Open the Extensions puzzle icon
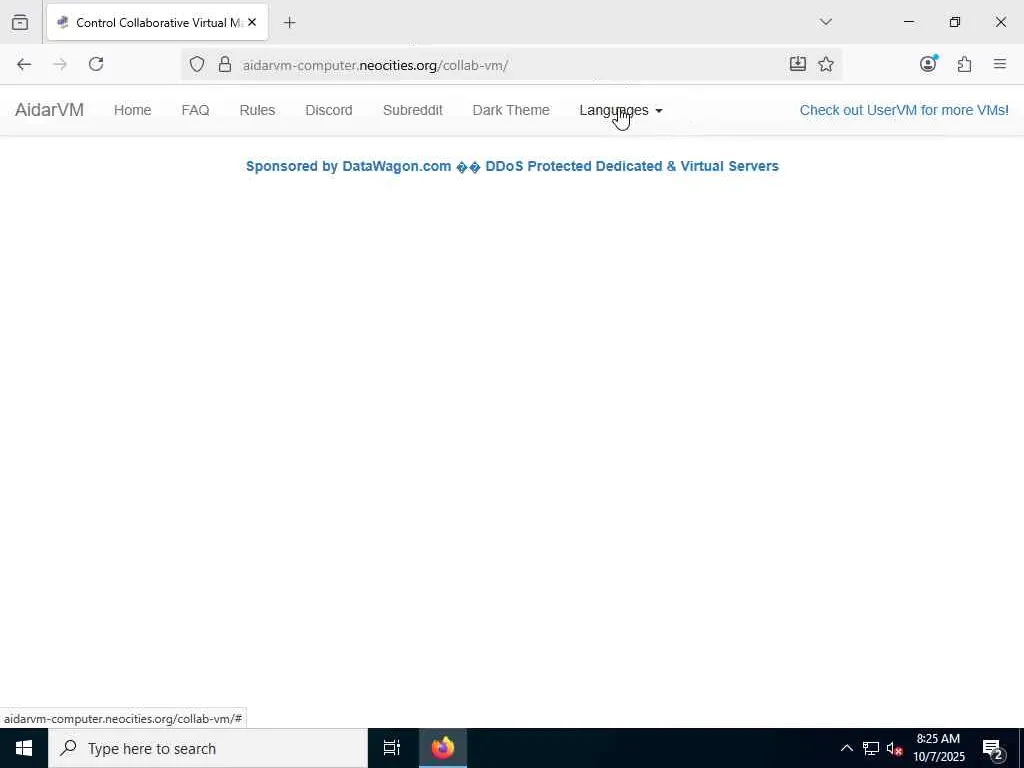 coord(964,64)
